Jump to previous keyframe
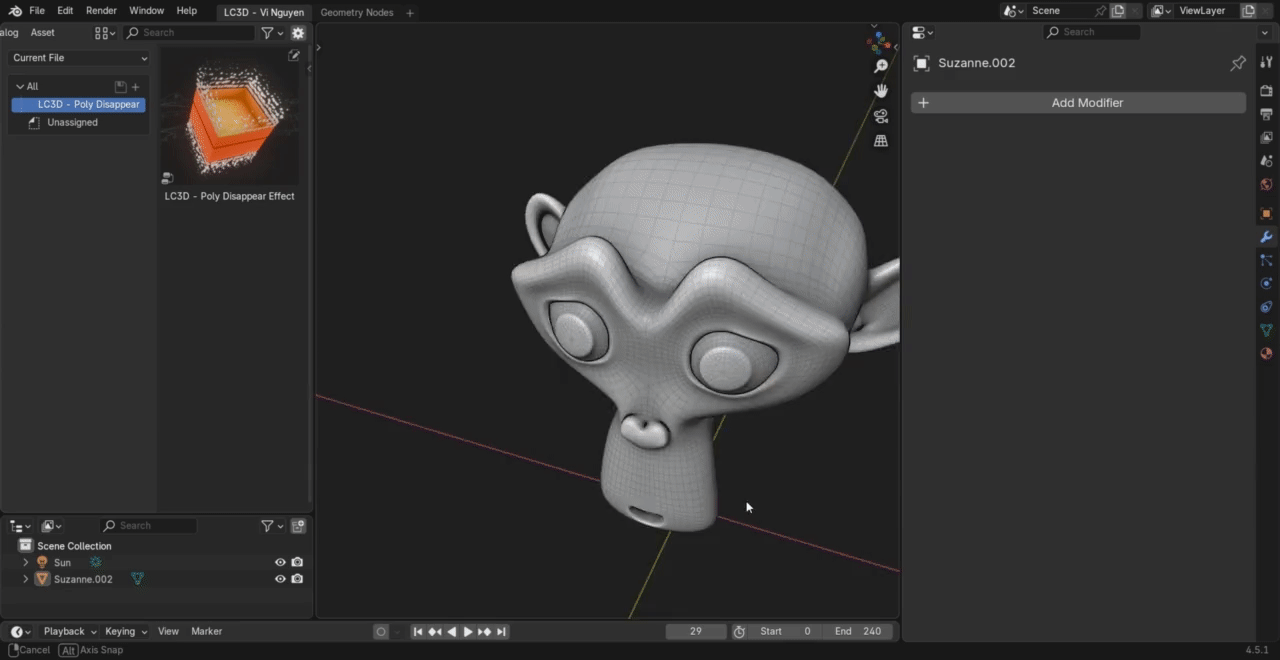Screen dimensions: 1280x660 [x=435, y=632]
